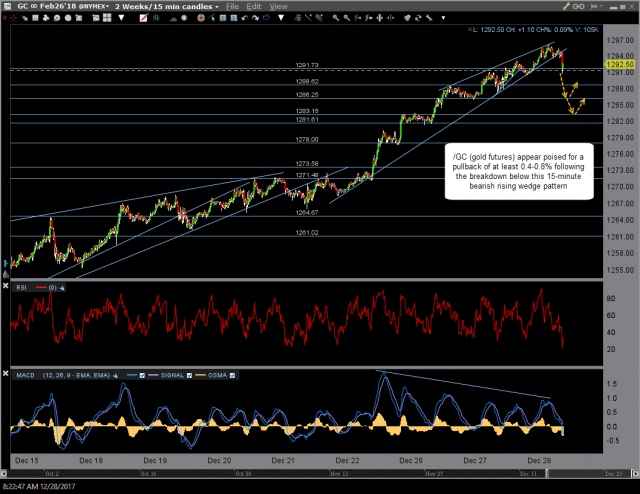Click the refresh chart arrows icon
Viewport: 640px width, 494px height.
click(418, 18)
